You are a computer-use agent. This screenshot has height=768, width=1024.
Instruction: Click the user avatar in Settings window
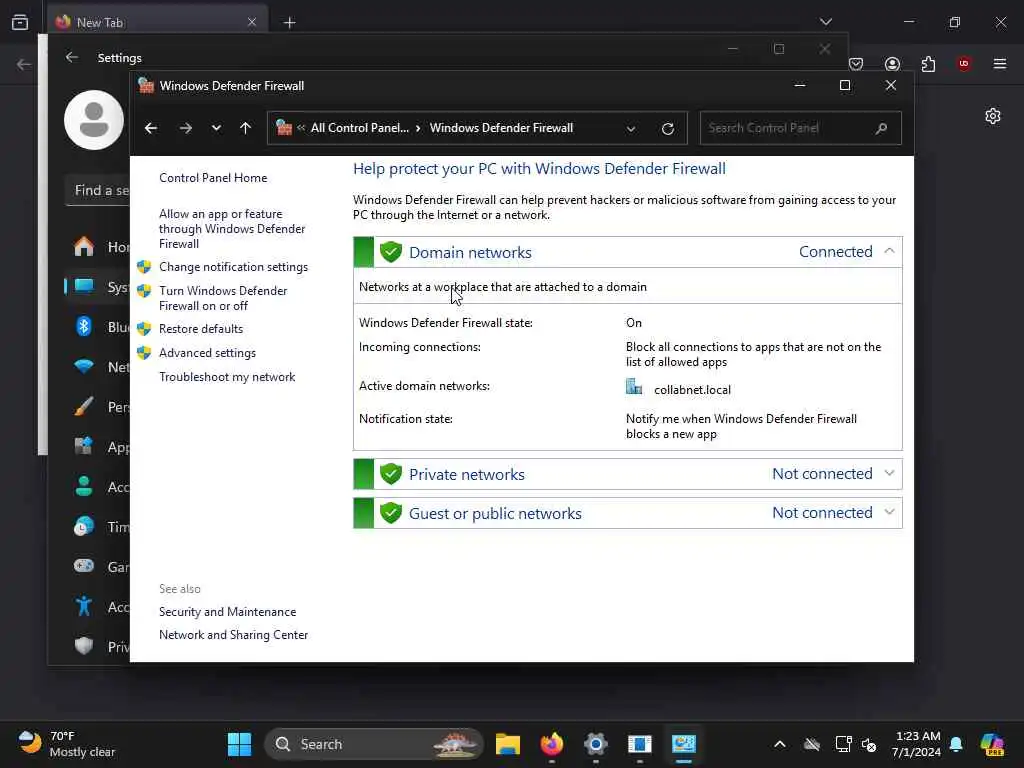(94, 120)
